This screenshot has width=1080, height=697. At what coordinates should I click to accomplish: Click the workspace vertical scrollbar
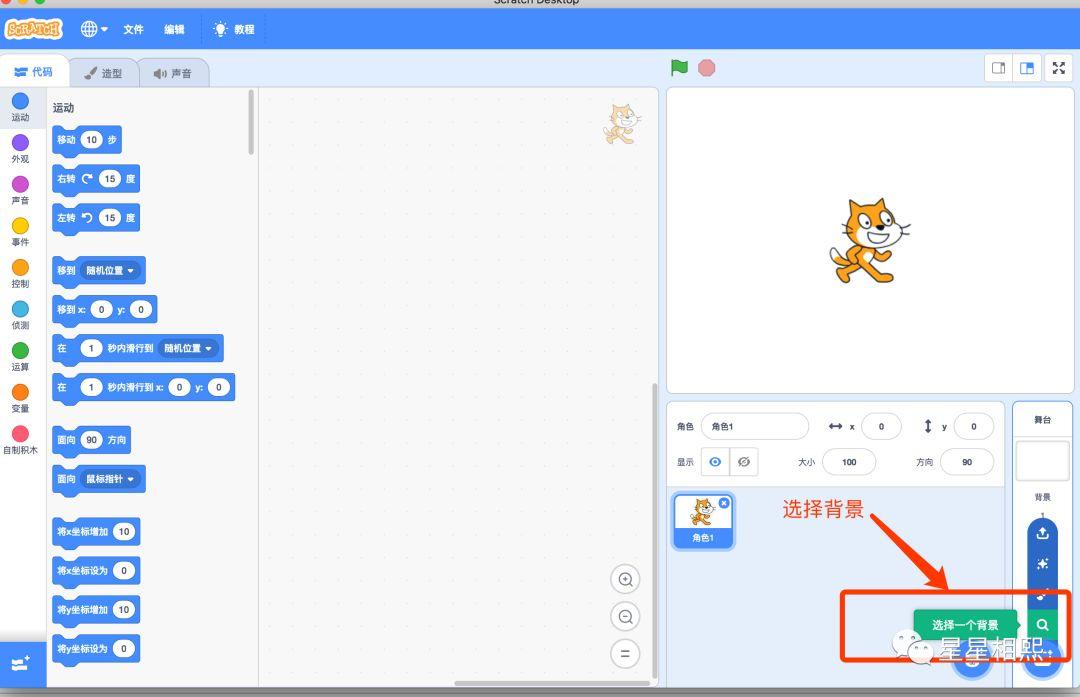654,530
